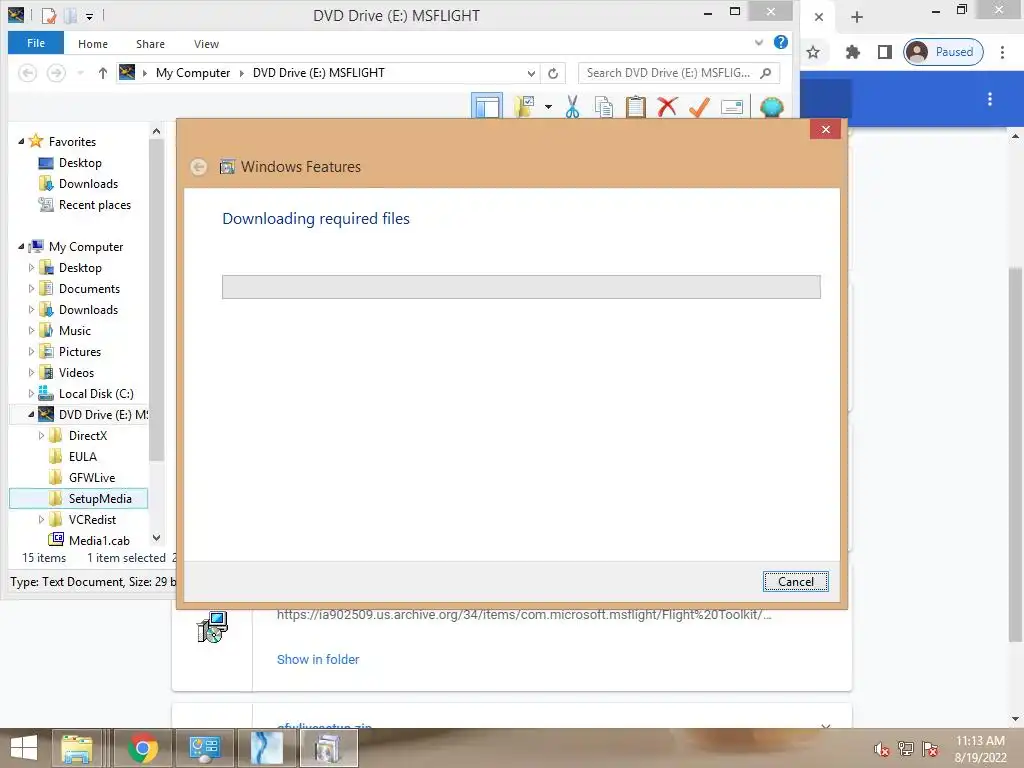Click Explorer Back navigation arrow
1024x768 pixels.
pos(27,72)
